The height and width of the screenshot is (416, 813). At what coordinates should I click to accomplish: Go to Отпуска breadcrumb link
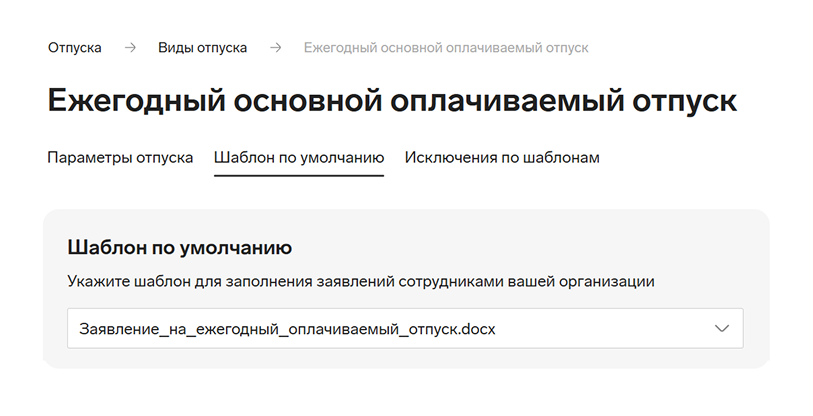[75, 48]
